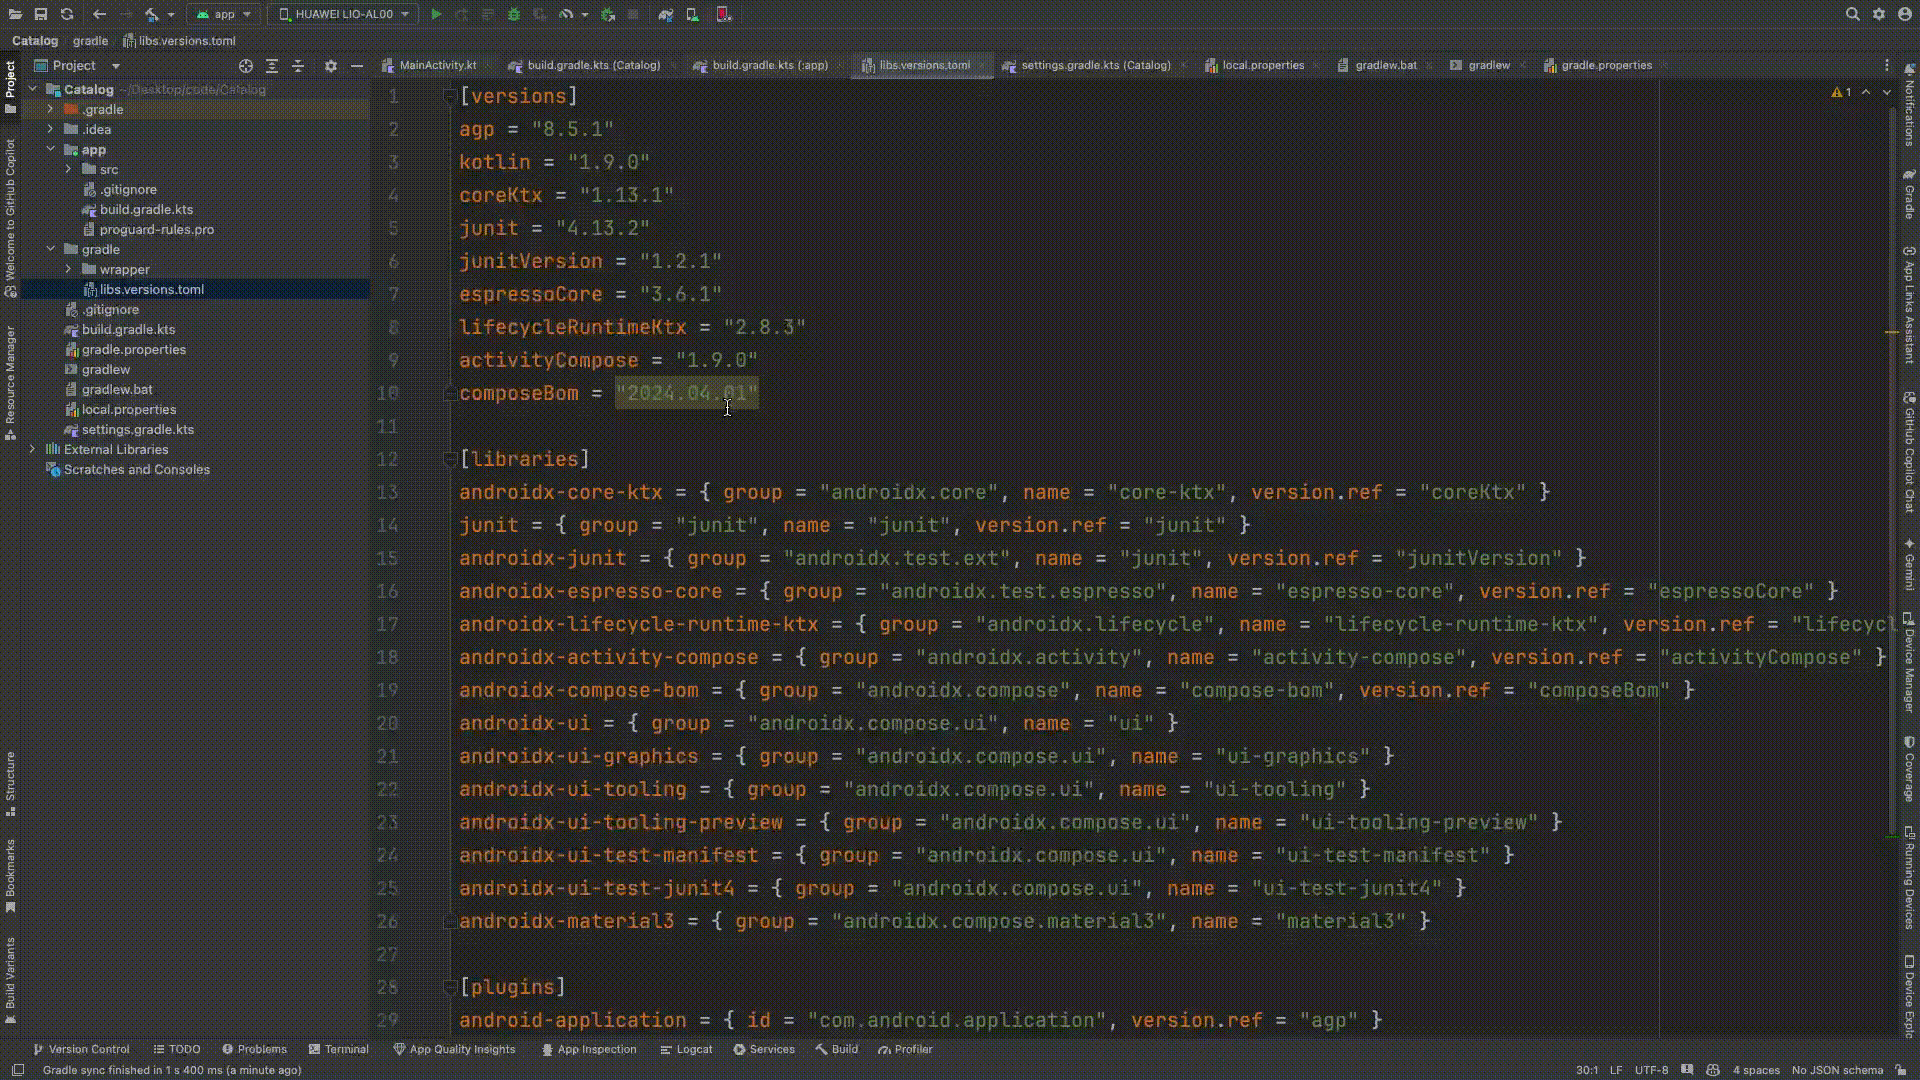Image resolution: width=1920 pixels, height=1080 pixels.
Task: Switch to MainActivity.kt tab
Action: (437, 66)
